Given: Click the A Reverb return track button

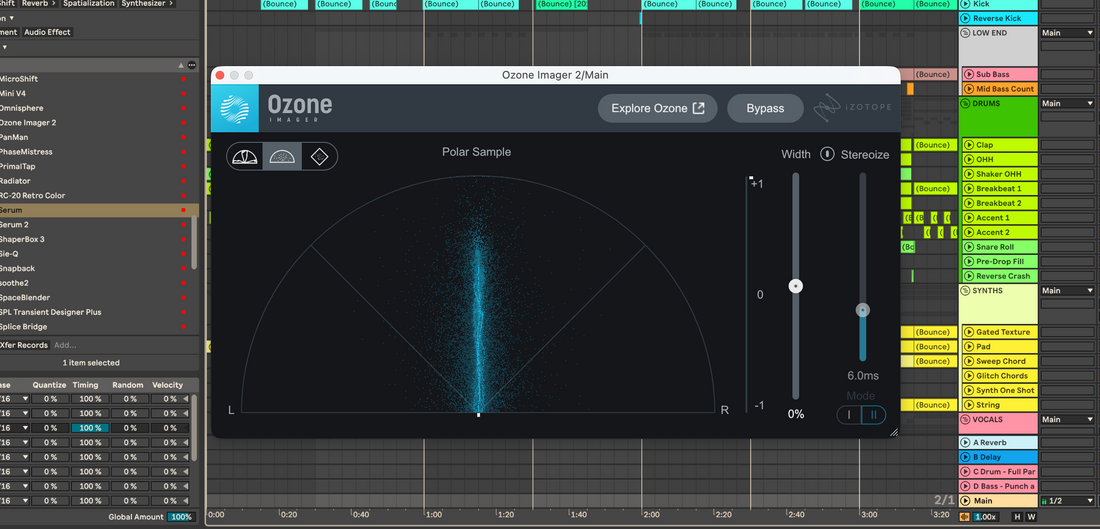Looking at the screenshot, I should coord(965,443).
